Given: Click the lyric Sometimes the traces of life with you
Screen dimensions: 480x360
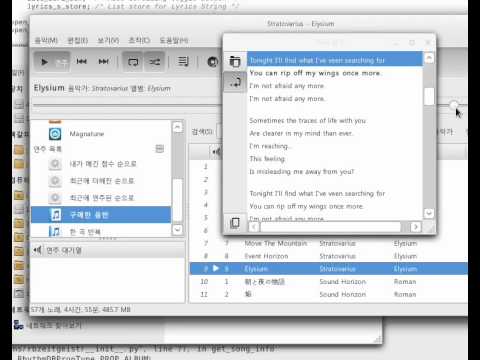Looking at the screenshot, I should coord(307,121).
